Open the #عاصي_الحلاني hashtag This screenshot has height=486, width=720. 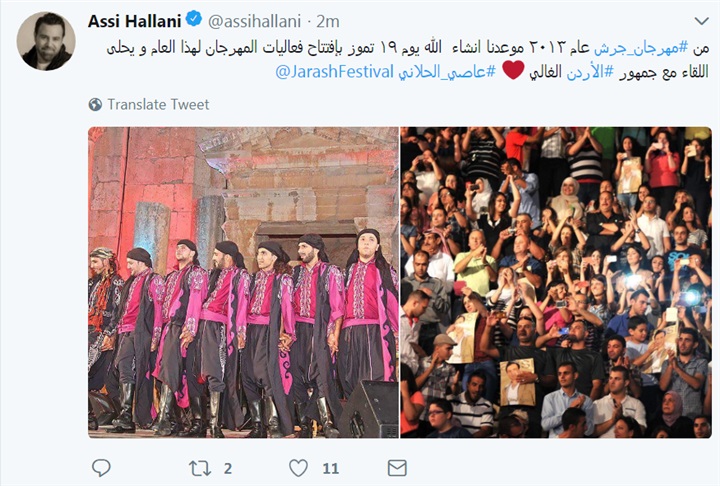[x=447, y=72]
